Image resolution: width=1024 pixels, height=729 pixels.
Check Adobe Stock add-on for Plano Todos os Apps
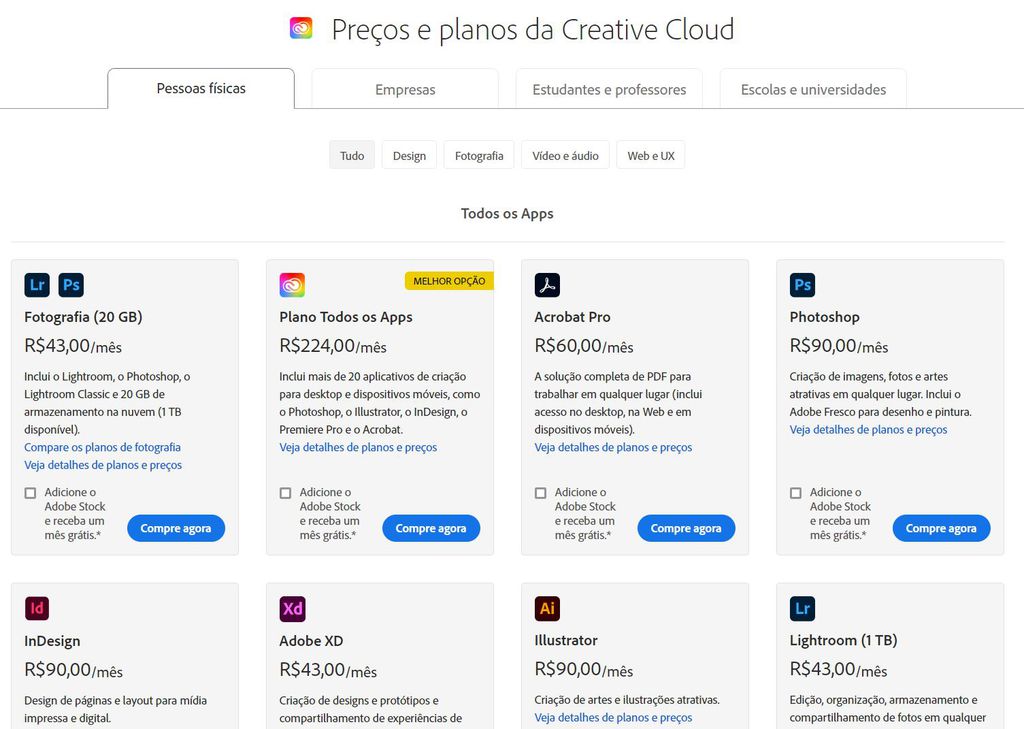[285, 493]
